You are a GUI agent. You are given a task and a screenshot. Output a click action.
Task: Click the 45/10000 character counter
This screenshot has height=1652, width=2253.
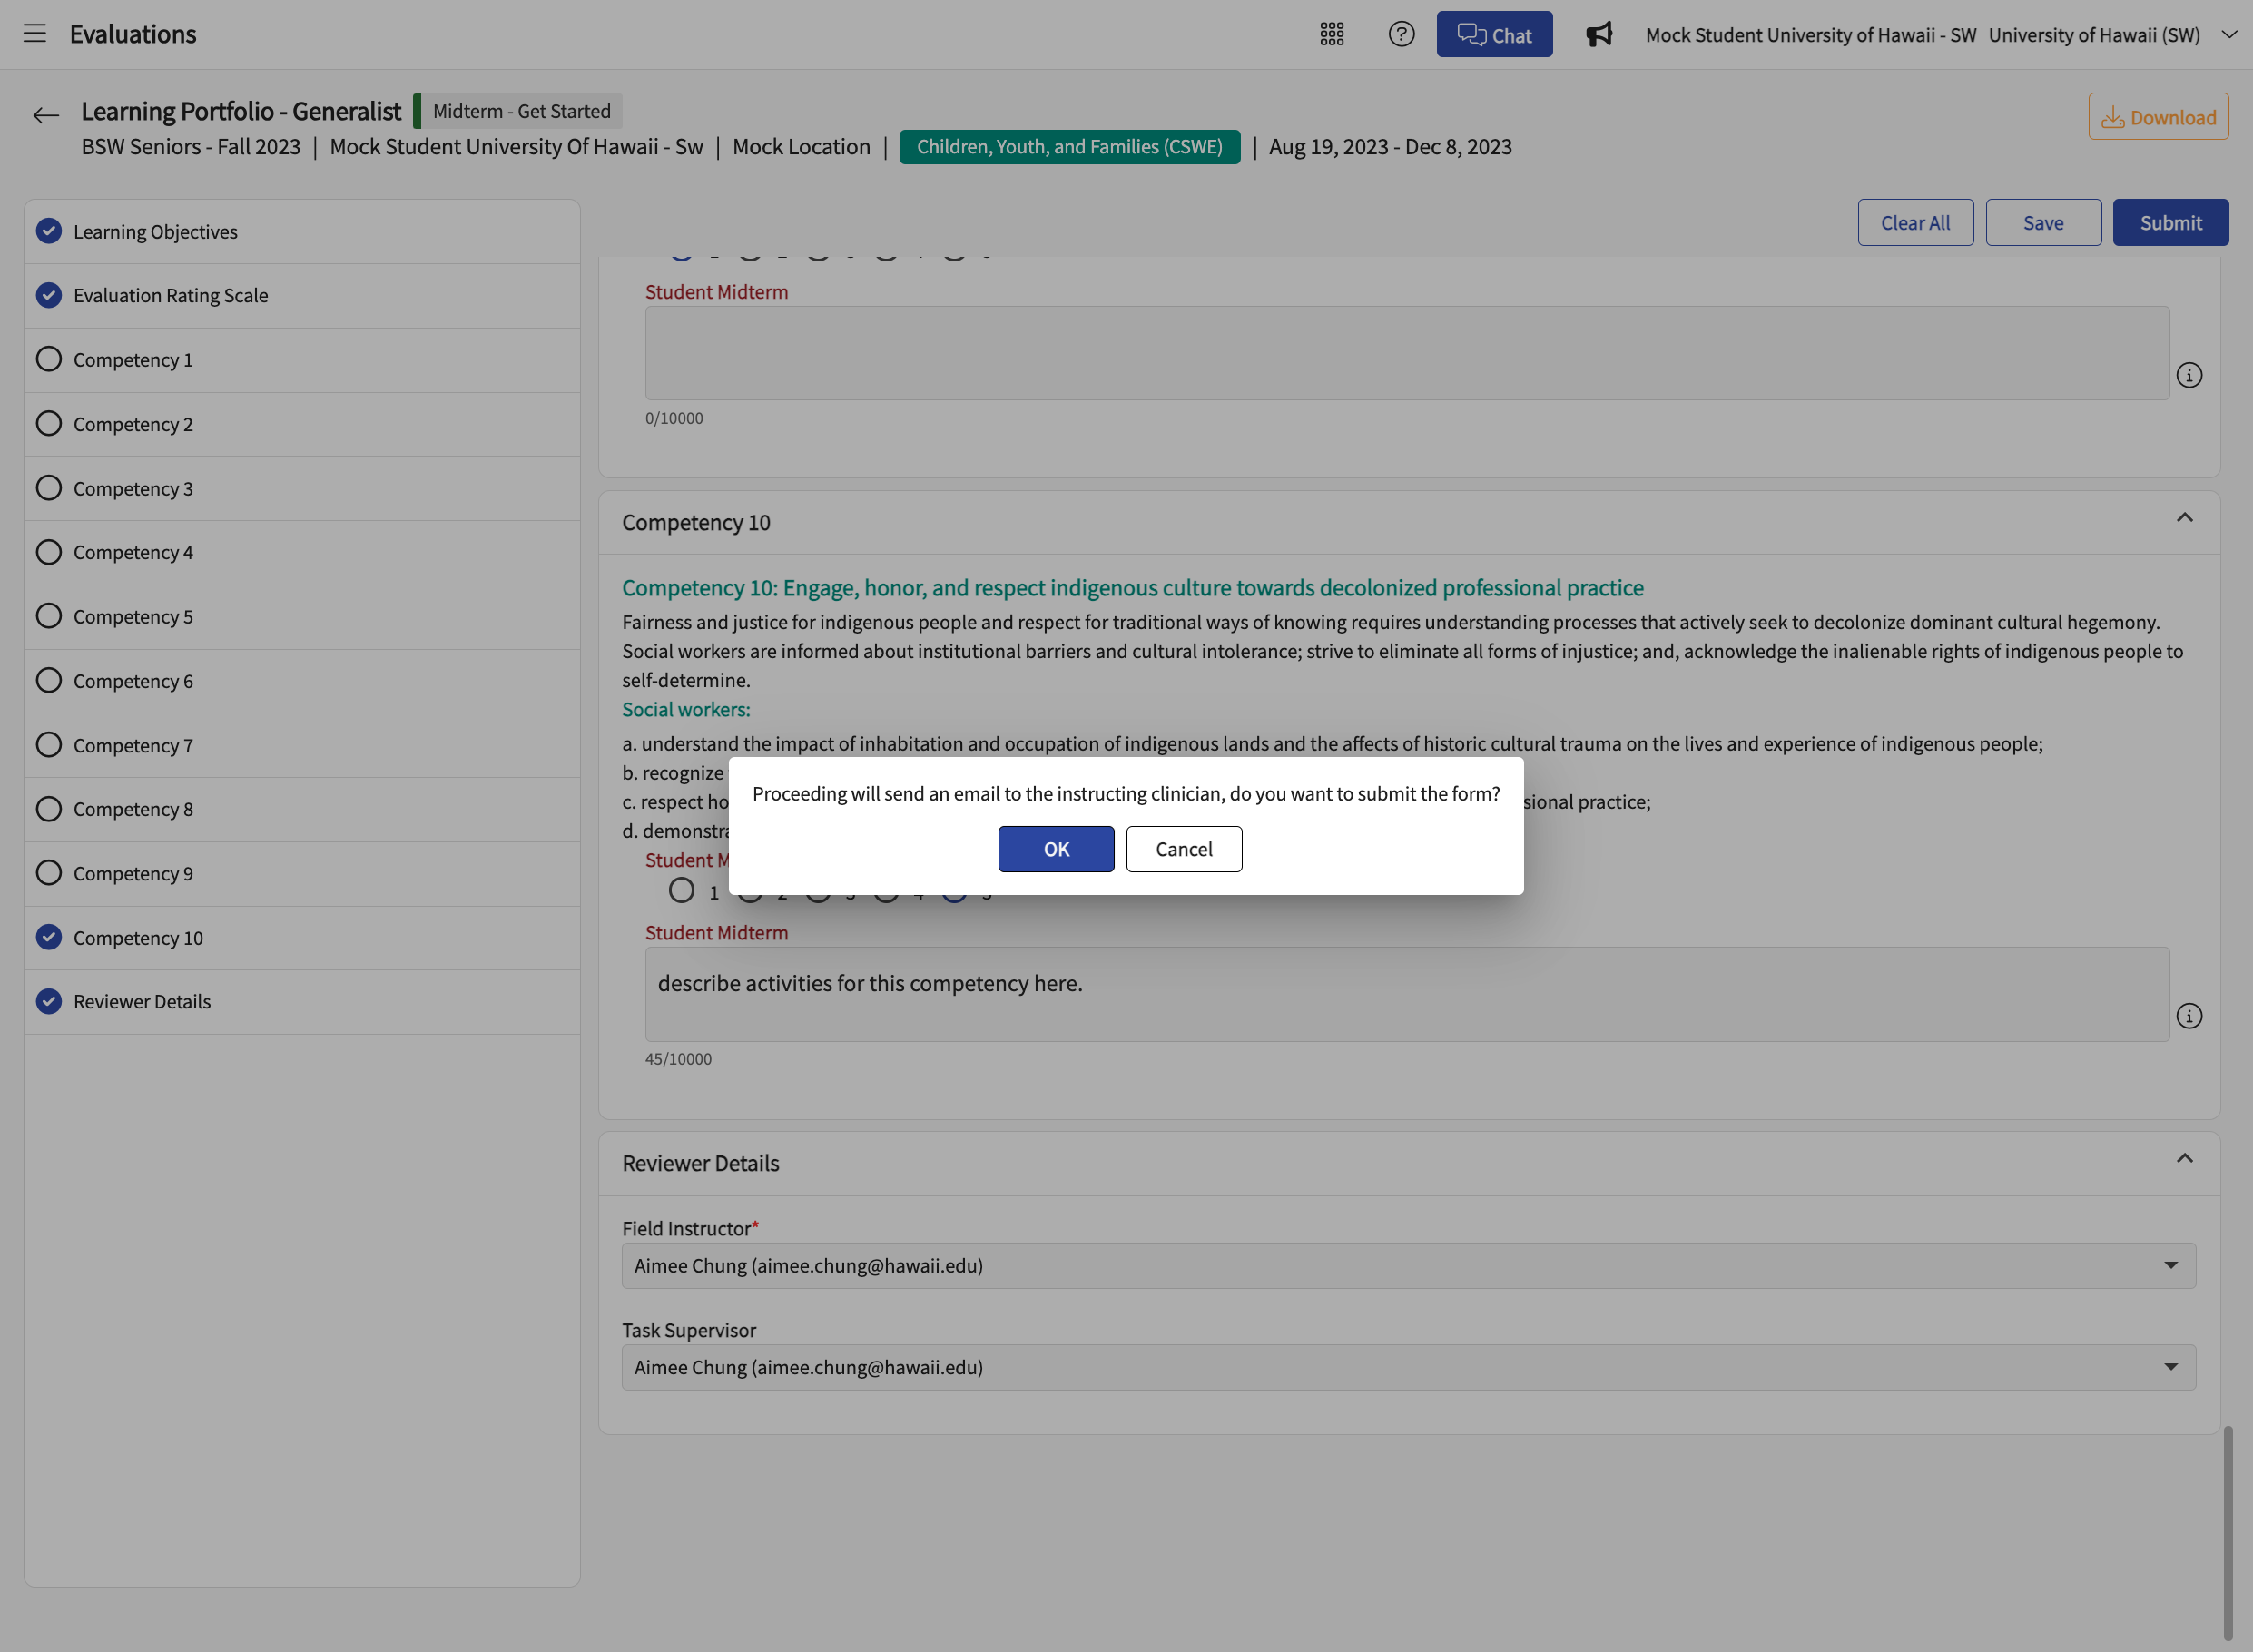[x=678, y=1059]
